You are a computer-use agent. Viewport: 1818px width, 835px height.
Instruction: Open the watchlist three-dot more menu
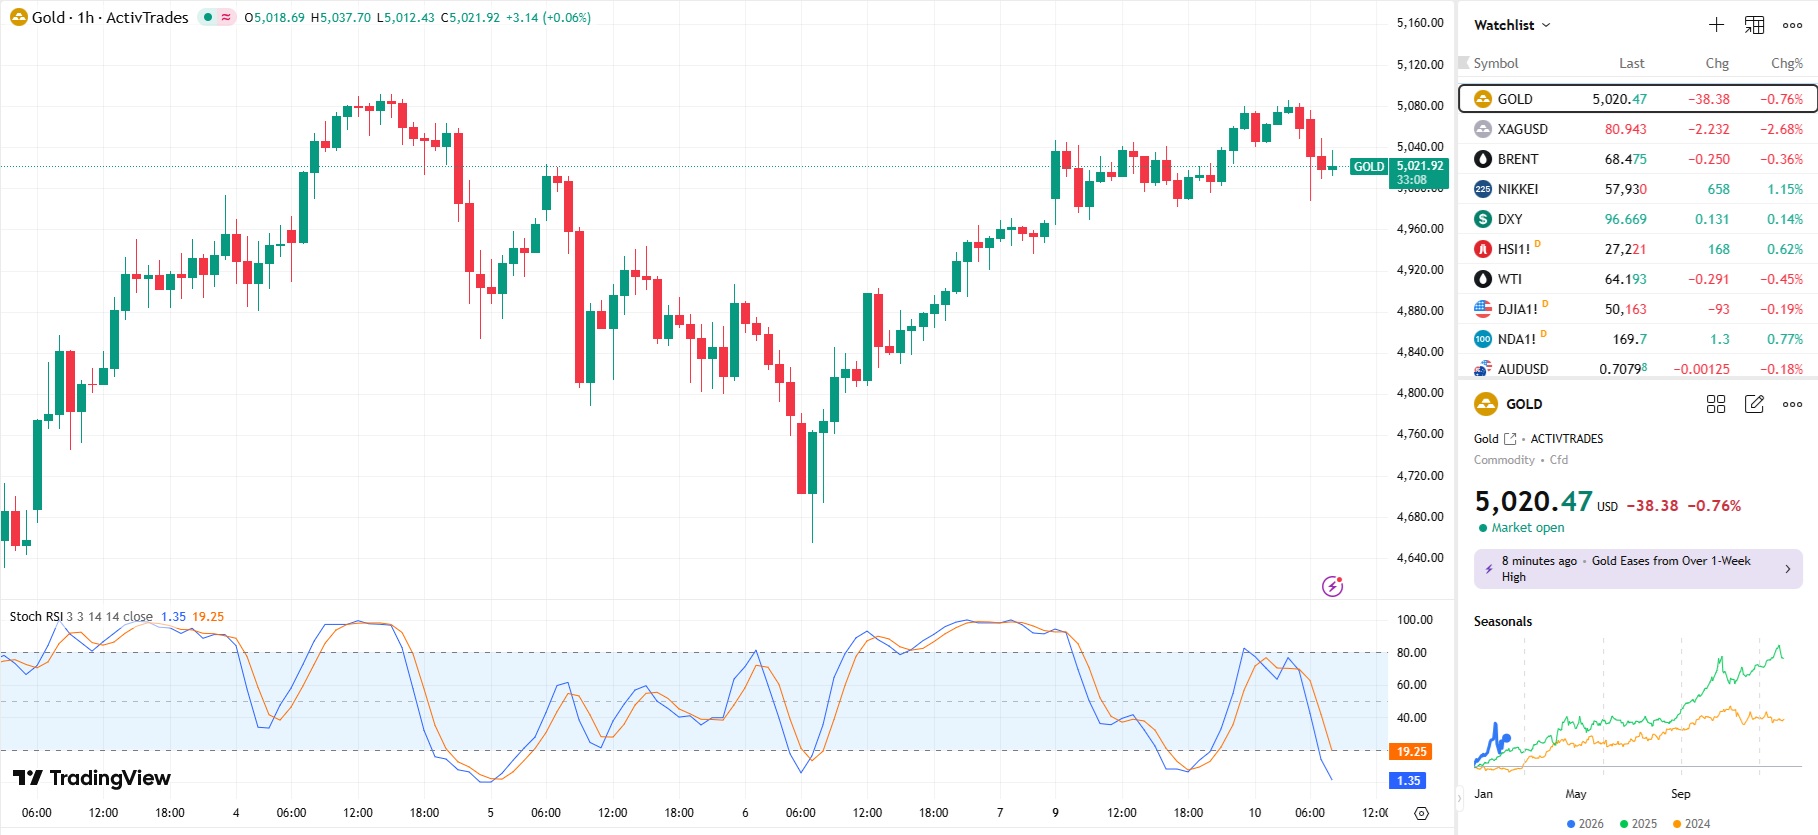pos(1792,25)
